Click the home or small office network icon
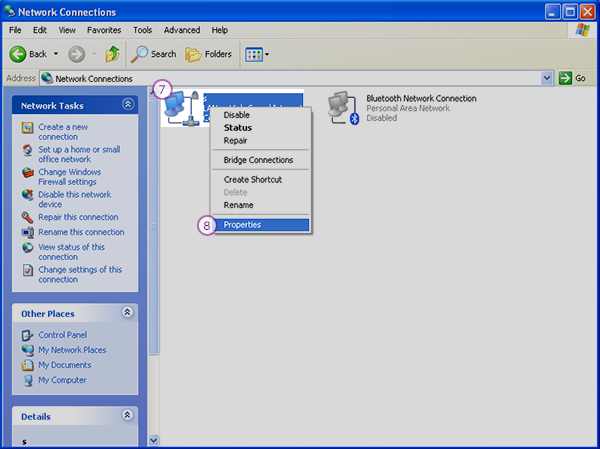Screen dimensions: 600x449 [x=27, y=150]
